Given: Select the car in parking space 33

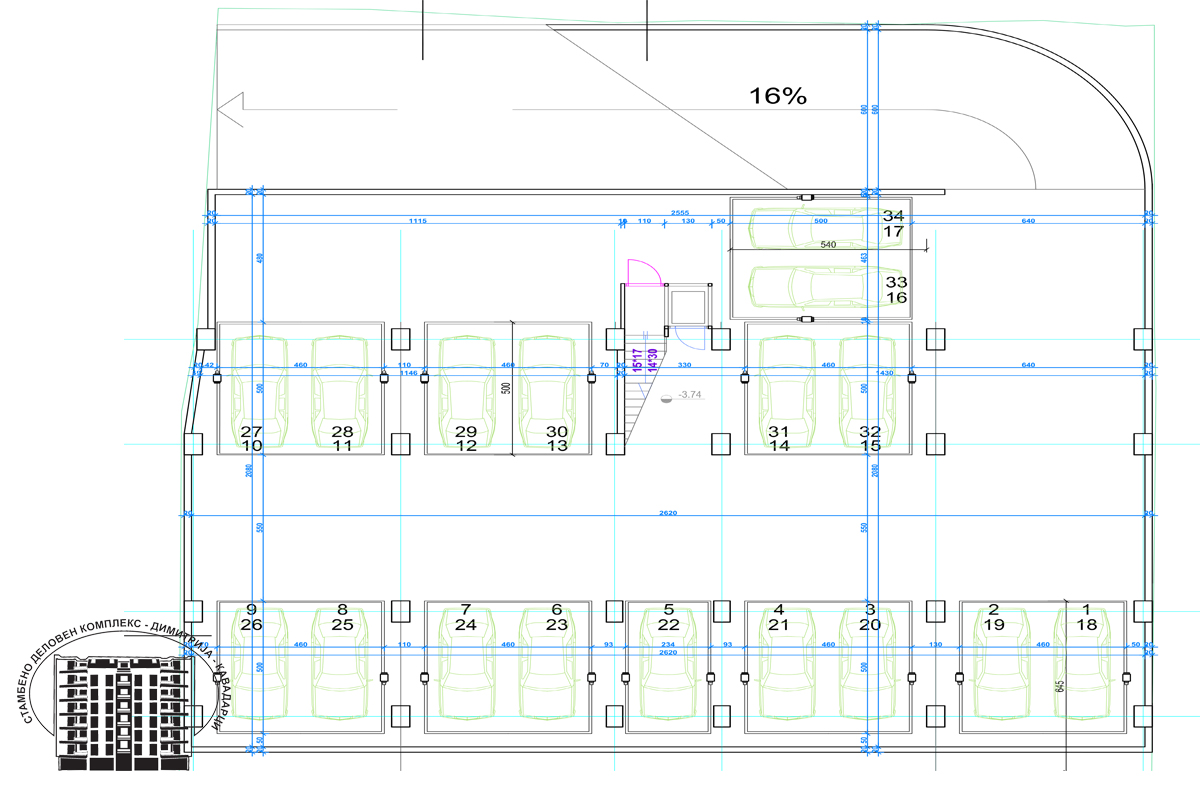Looking at the screenshot, I should (810, 286).
